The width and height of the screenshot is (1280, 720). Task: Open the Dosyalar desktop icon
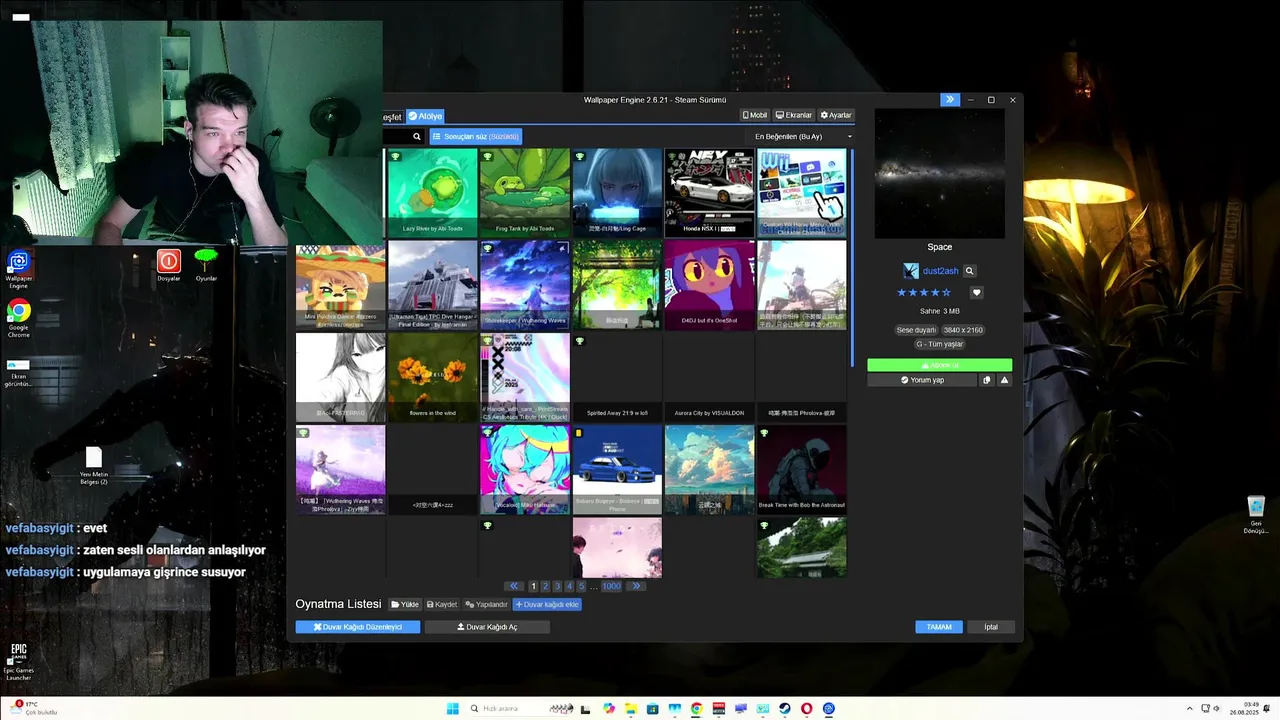(168, 266)
